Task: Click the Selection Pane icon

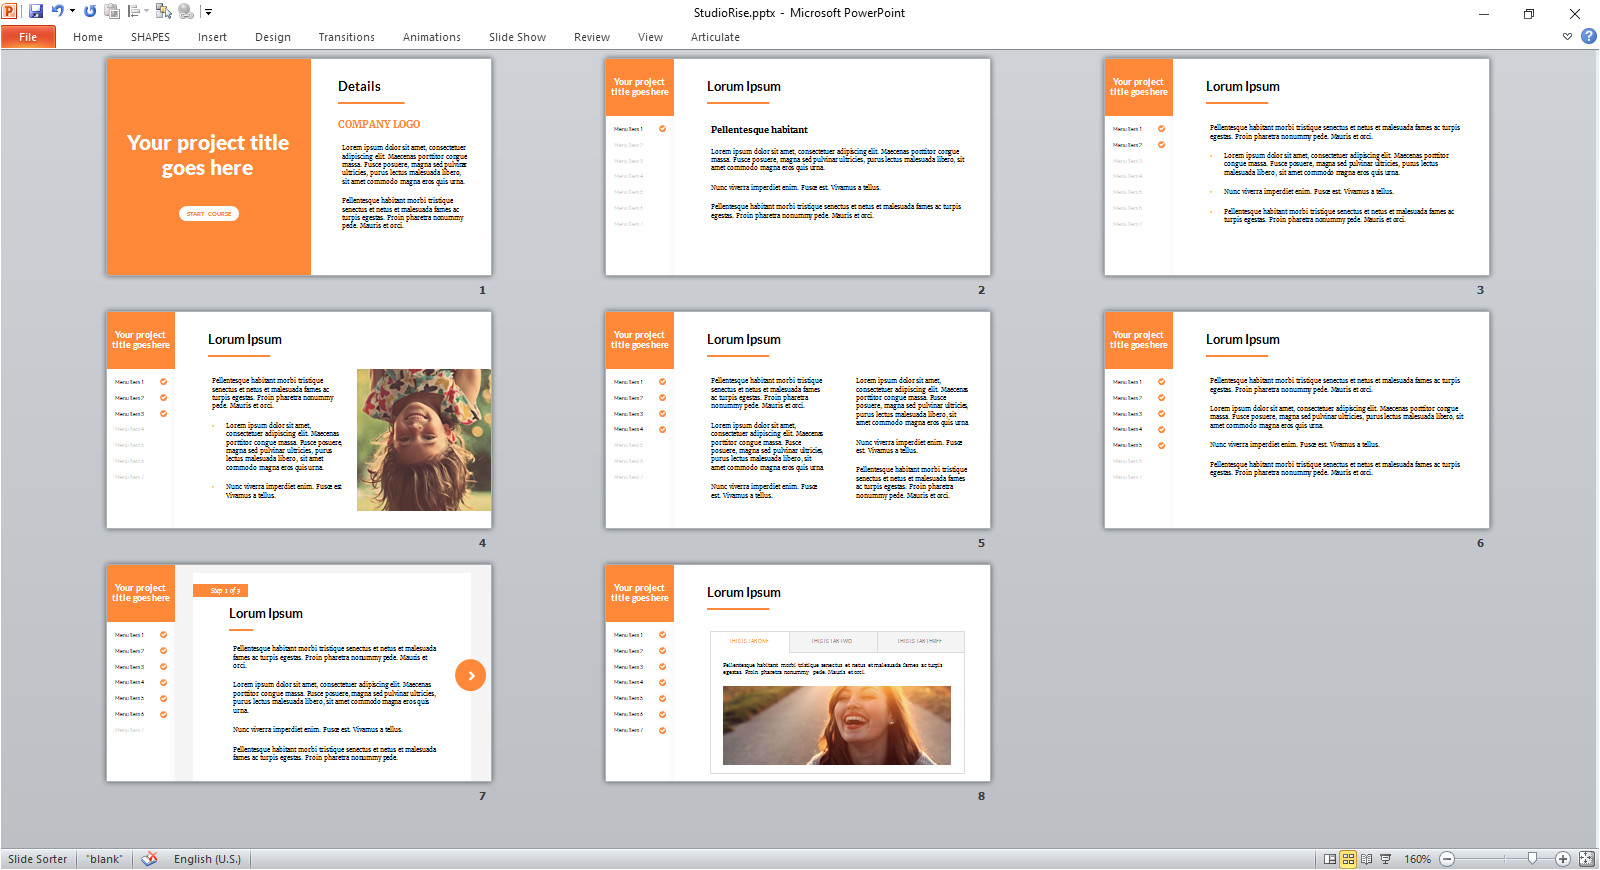Action: pos(163,11)
